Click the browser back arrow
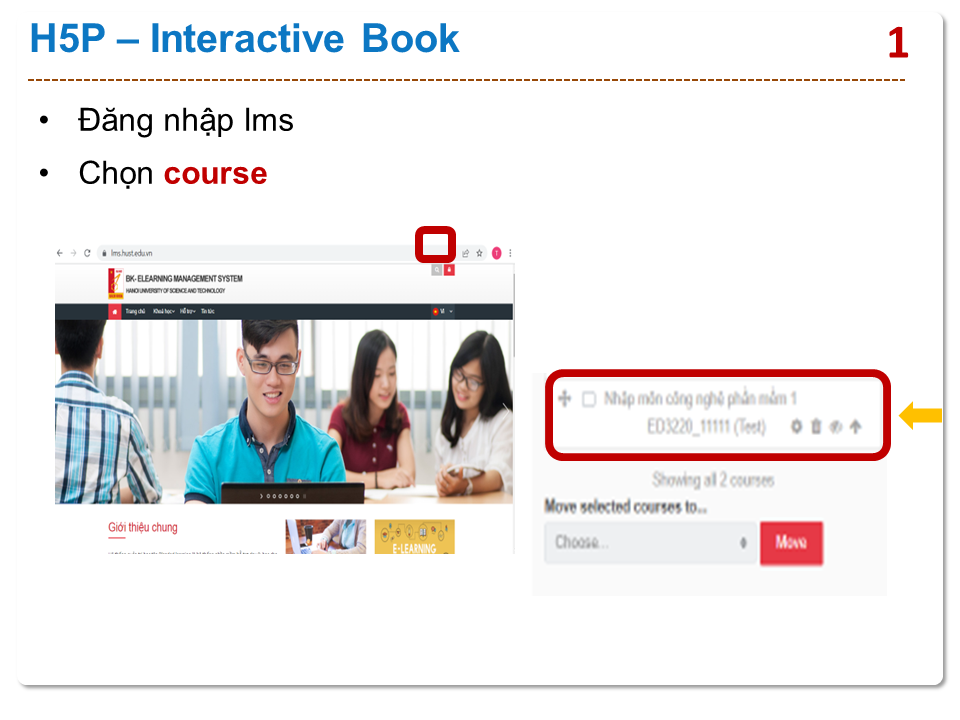 click(60, 253)
